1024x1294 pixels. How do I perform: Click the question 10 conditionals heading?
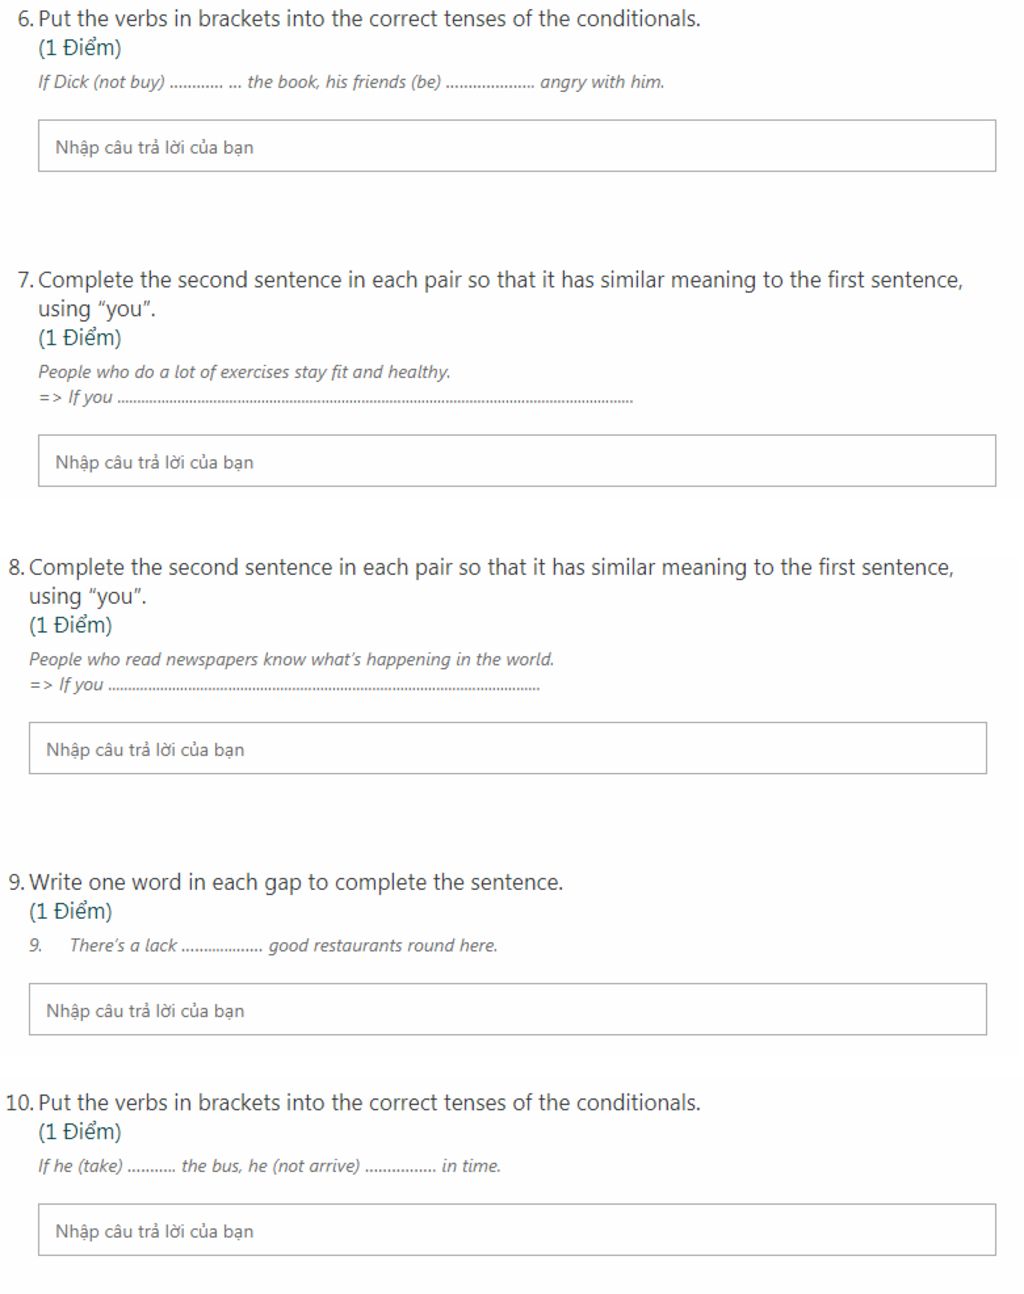369,1103
